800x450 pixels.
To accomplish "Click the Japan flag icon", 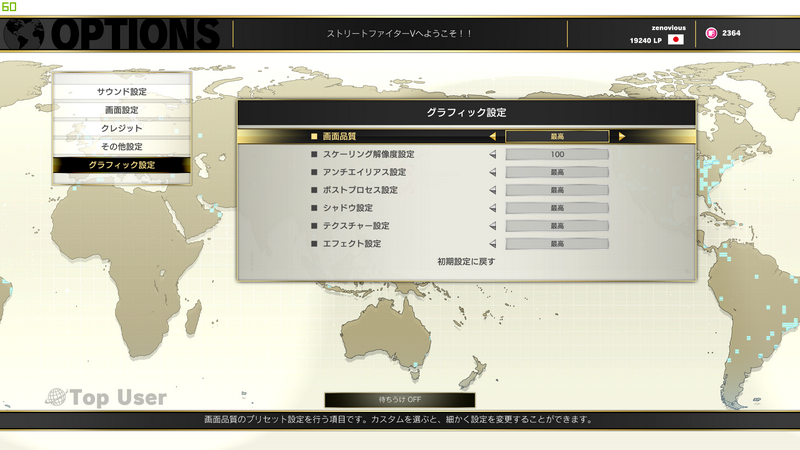I will coord(676,40).
